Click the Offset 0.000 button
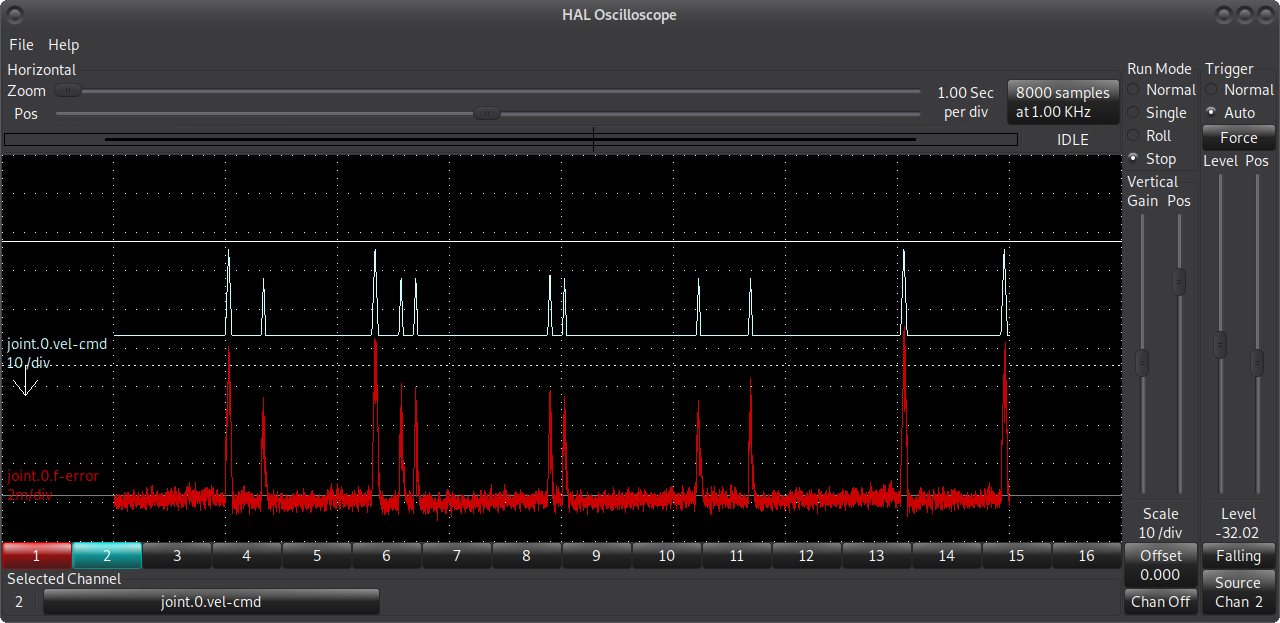This screenshot has height=623, width=1280. coord(1161,565)
